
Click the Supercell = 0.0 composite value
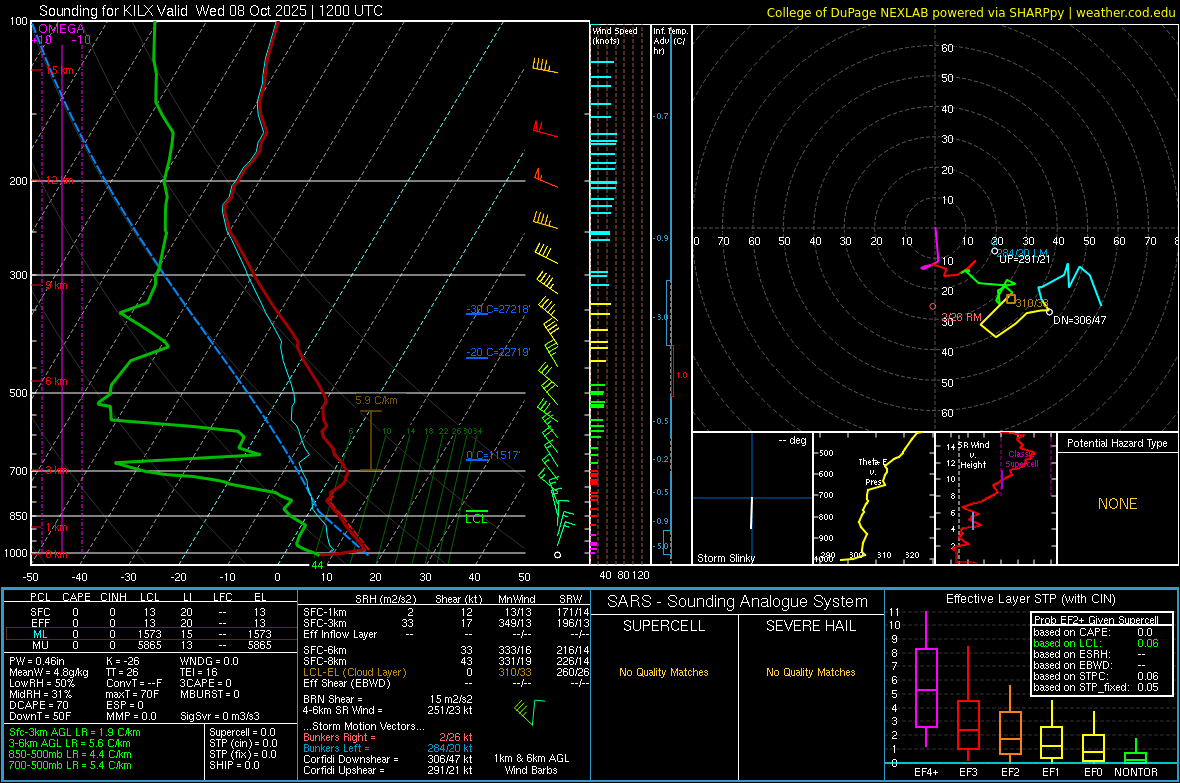pos(242,733)
